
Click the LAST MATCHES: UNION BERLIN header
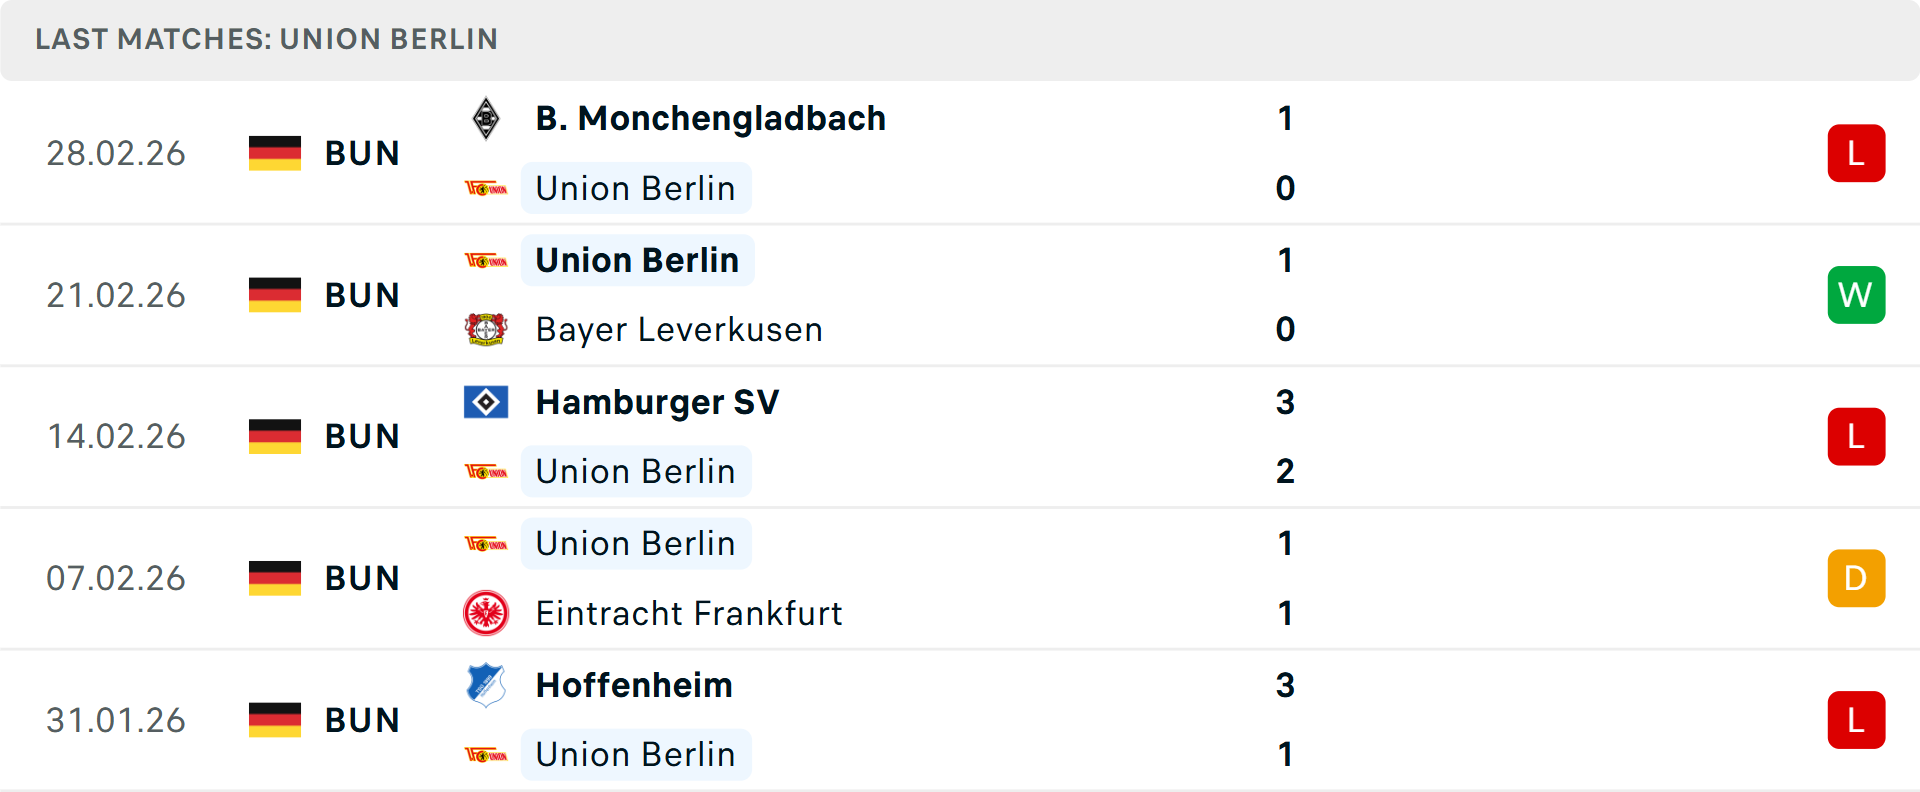click(x=266, y=40)
